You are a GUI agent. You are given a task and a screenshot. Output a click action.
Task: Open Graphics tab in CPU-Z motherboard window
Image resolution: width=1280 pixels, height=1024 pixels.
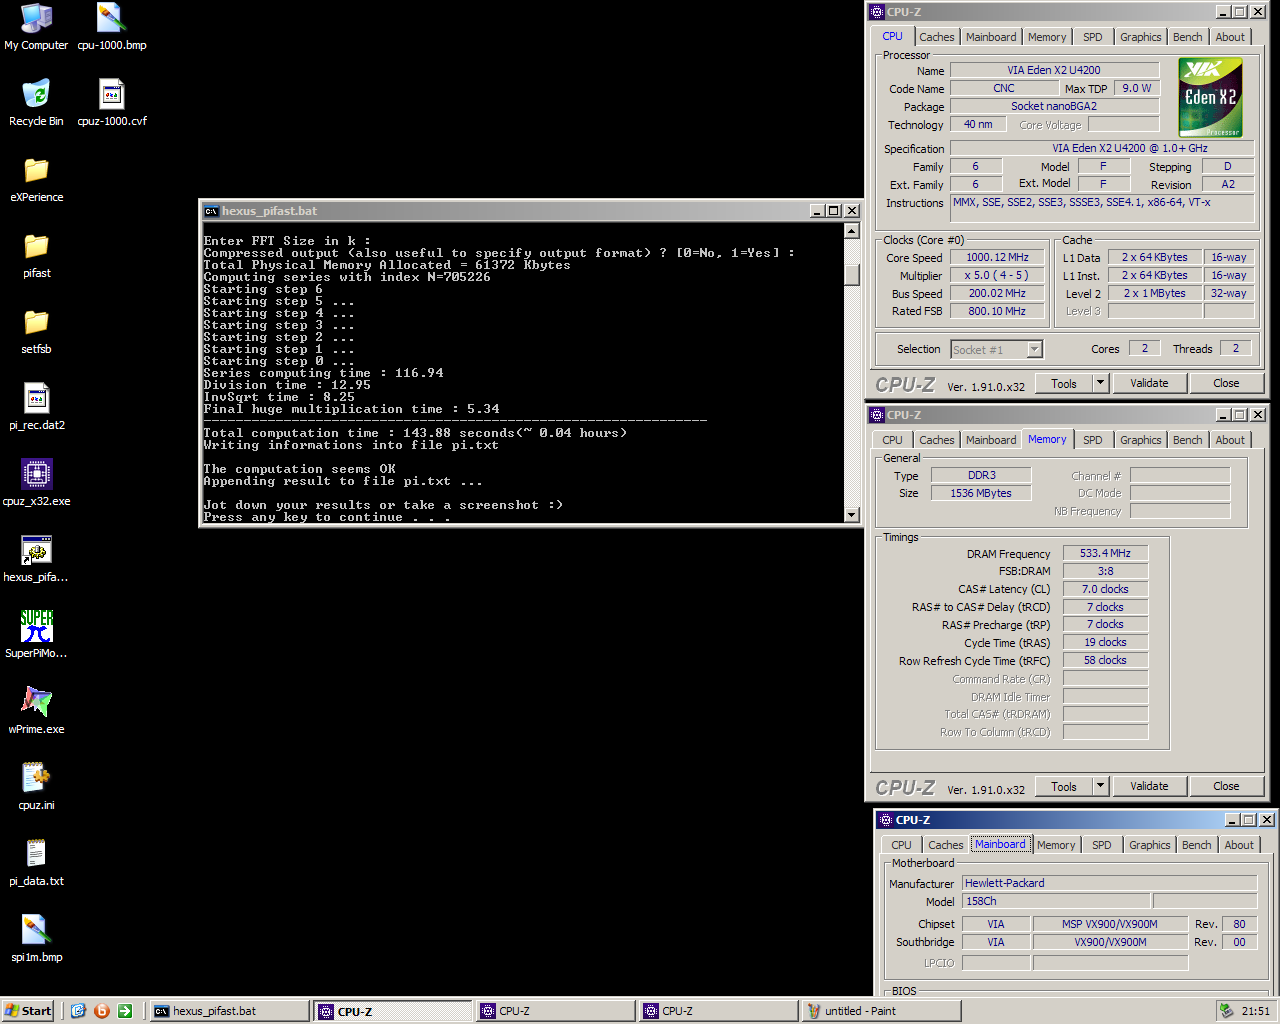(x=1150, y=845)
